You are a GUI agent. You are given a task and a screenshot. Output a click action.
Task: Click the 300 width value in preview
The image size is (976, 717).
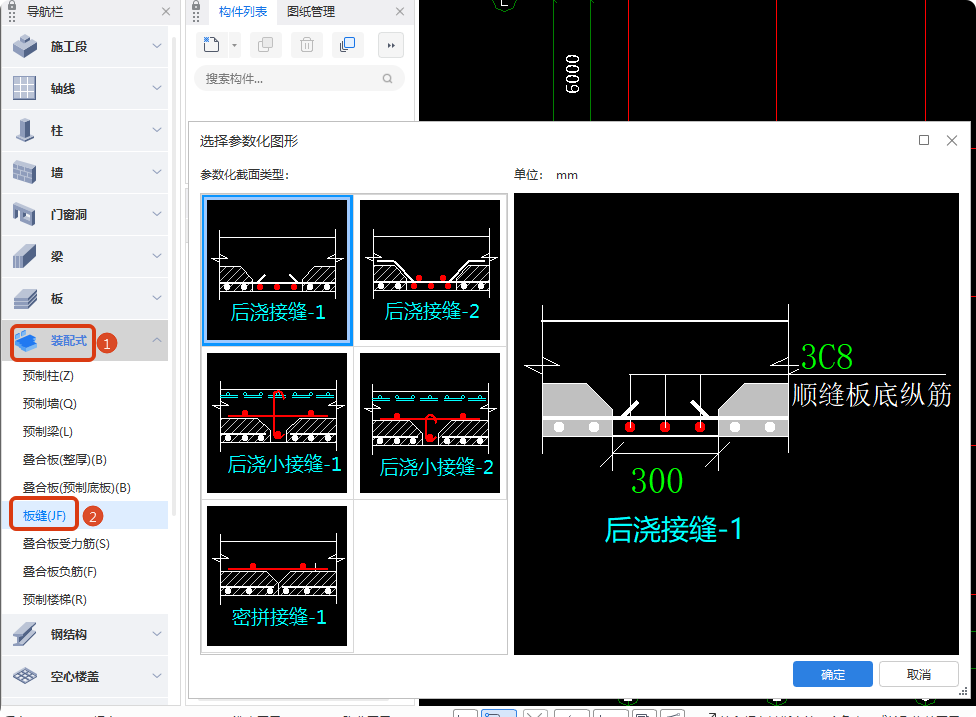click(x=657, y=480)
